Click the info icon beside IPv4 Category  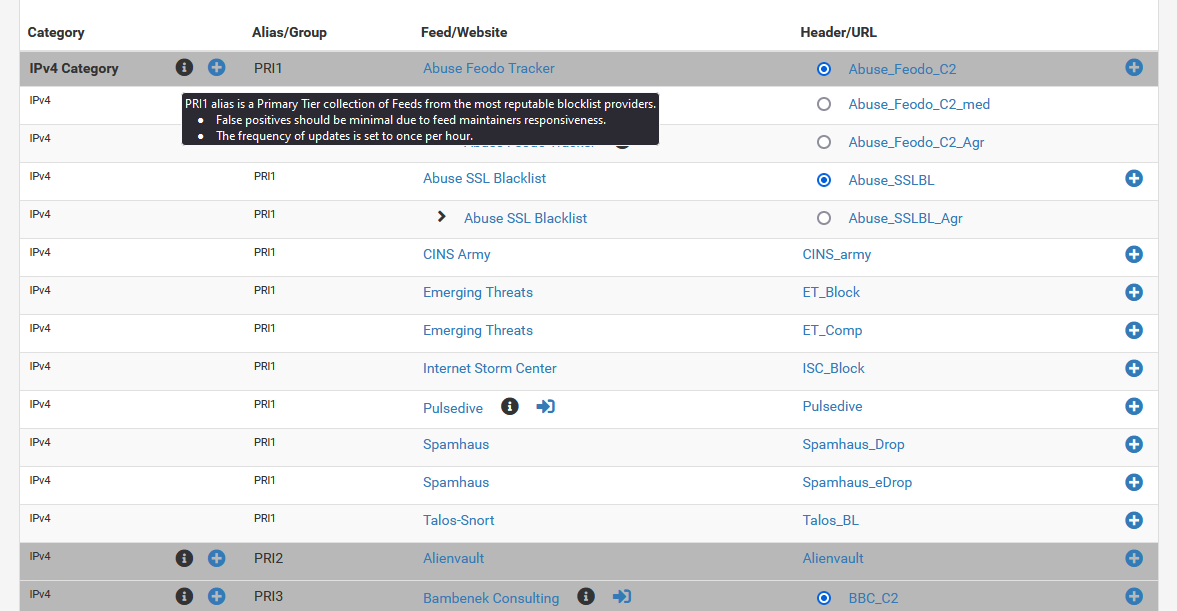tap(184, 68)
